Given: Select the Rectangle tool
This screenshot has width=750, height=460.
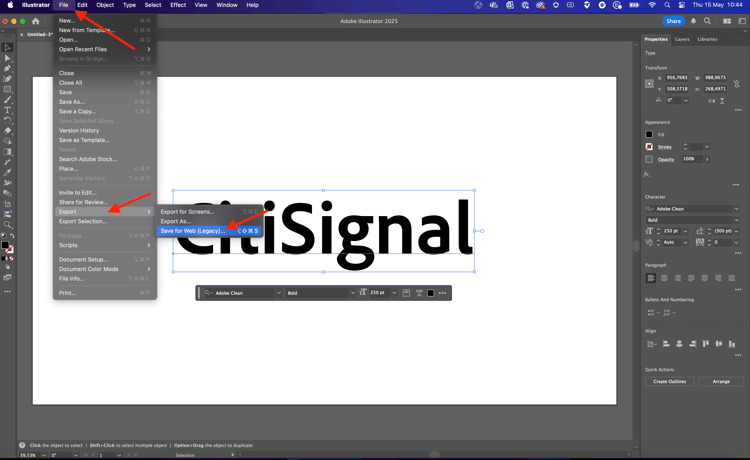Looking at the screenshot, I should click(7, 89).
